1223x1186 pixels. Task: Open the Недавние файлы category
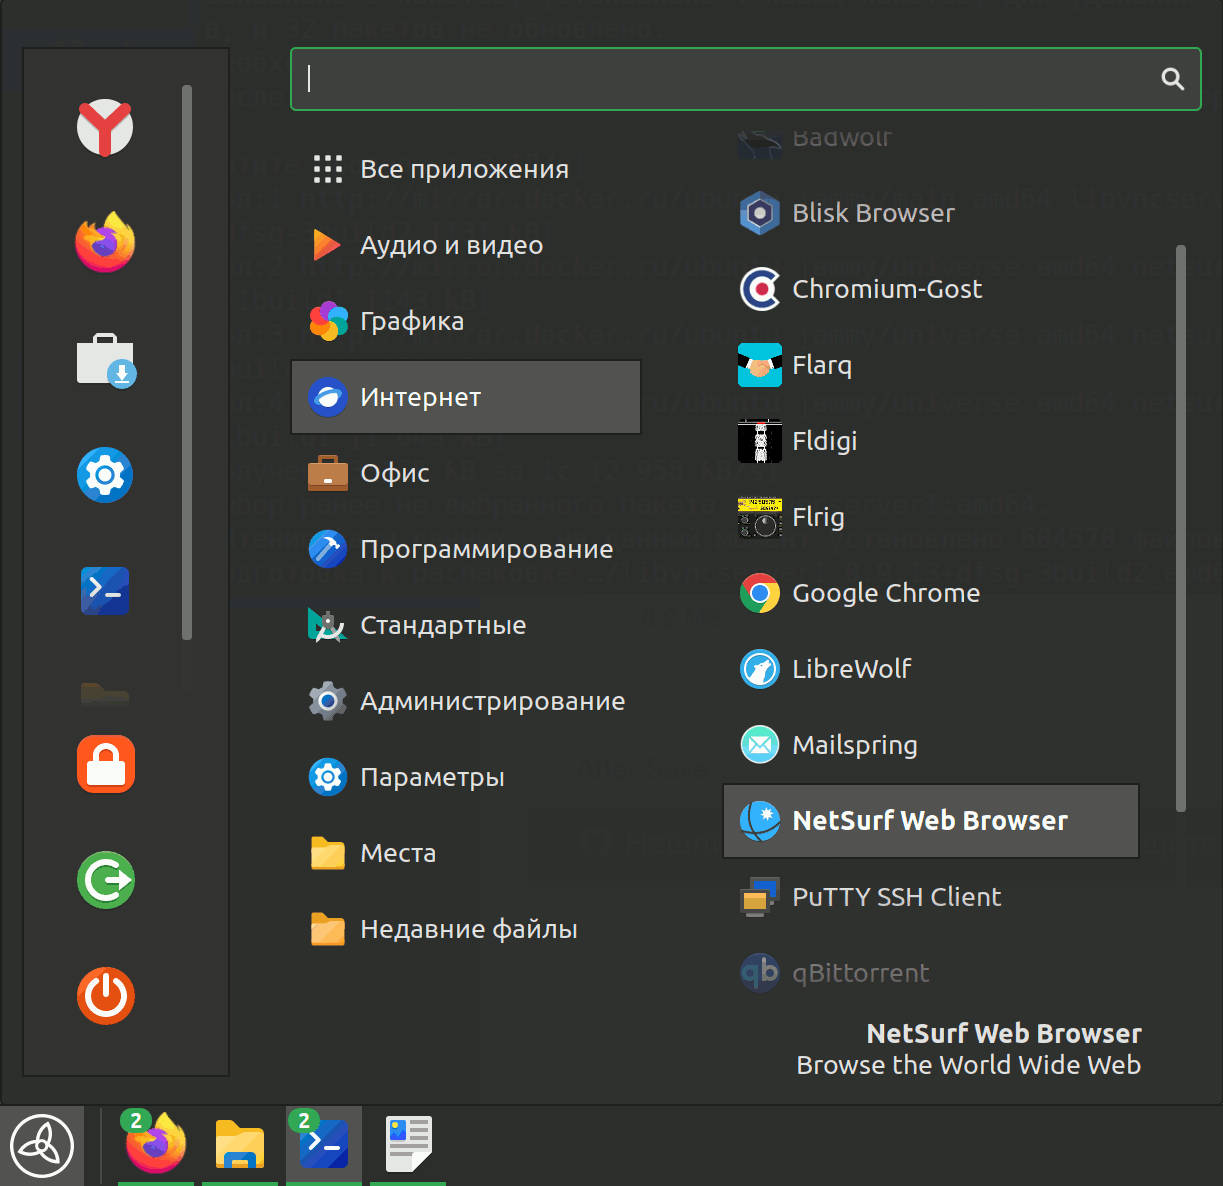click(466, 929)
